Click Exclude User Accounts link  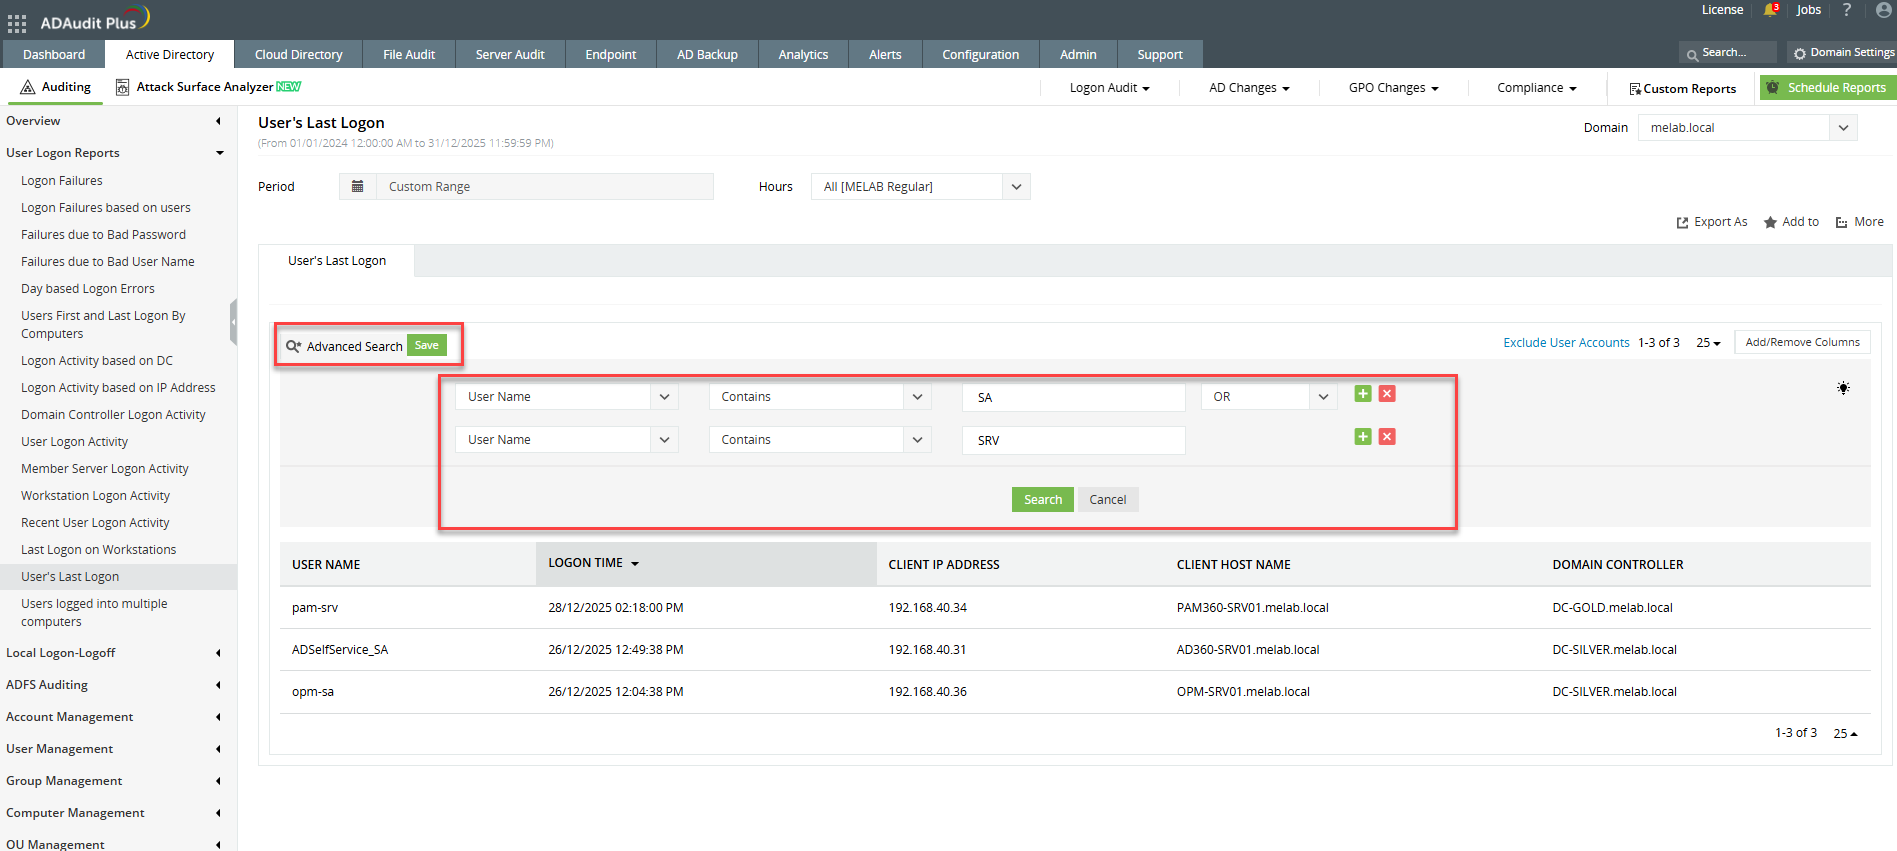tap(1565, 343)
